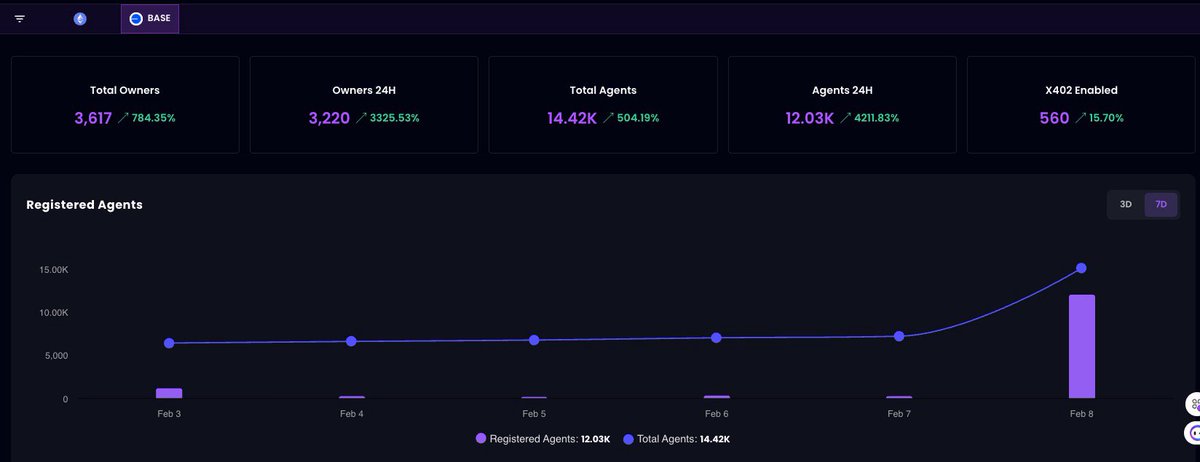Click the Feb 3 registered agents bar
This screenshot has height=462, width=1200.
(169, 394)
